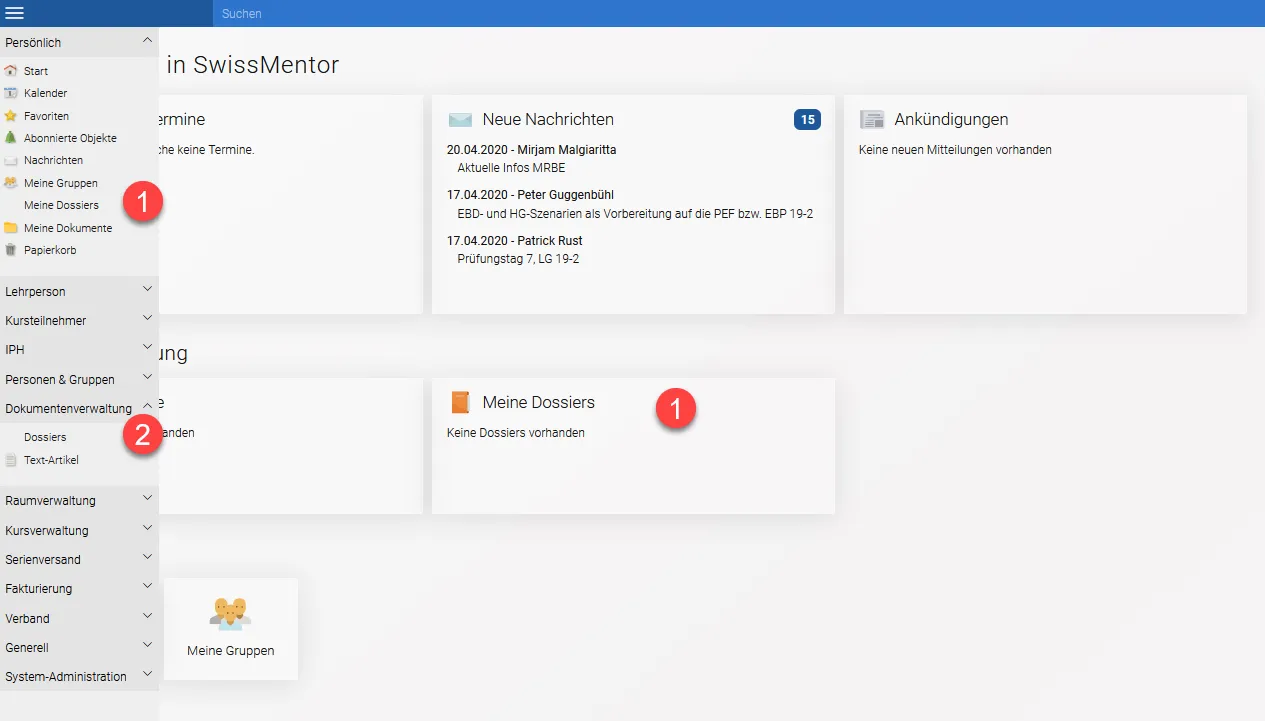Open the message Prüfungstag 7, LG 19-2
The height and width of the screenshot is (721, 1265).
coord(518,259)
